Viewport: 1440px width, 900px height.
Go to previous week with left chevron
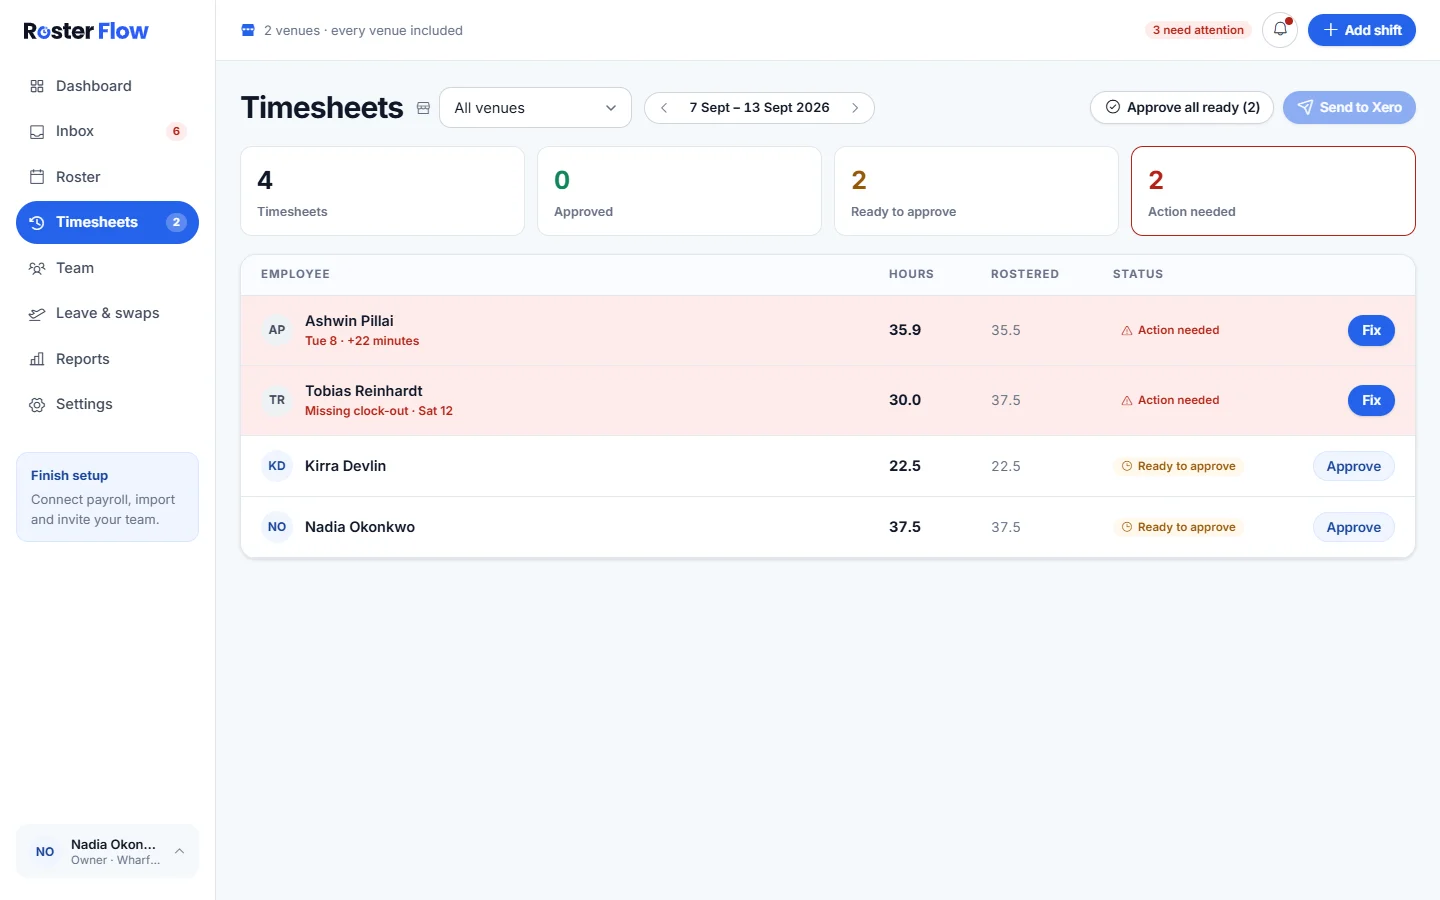tap(664, 108)
